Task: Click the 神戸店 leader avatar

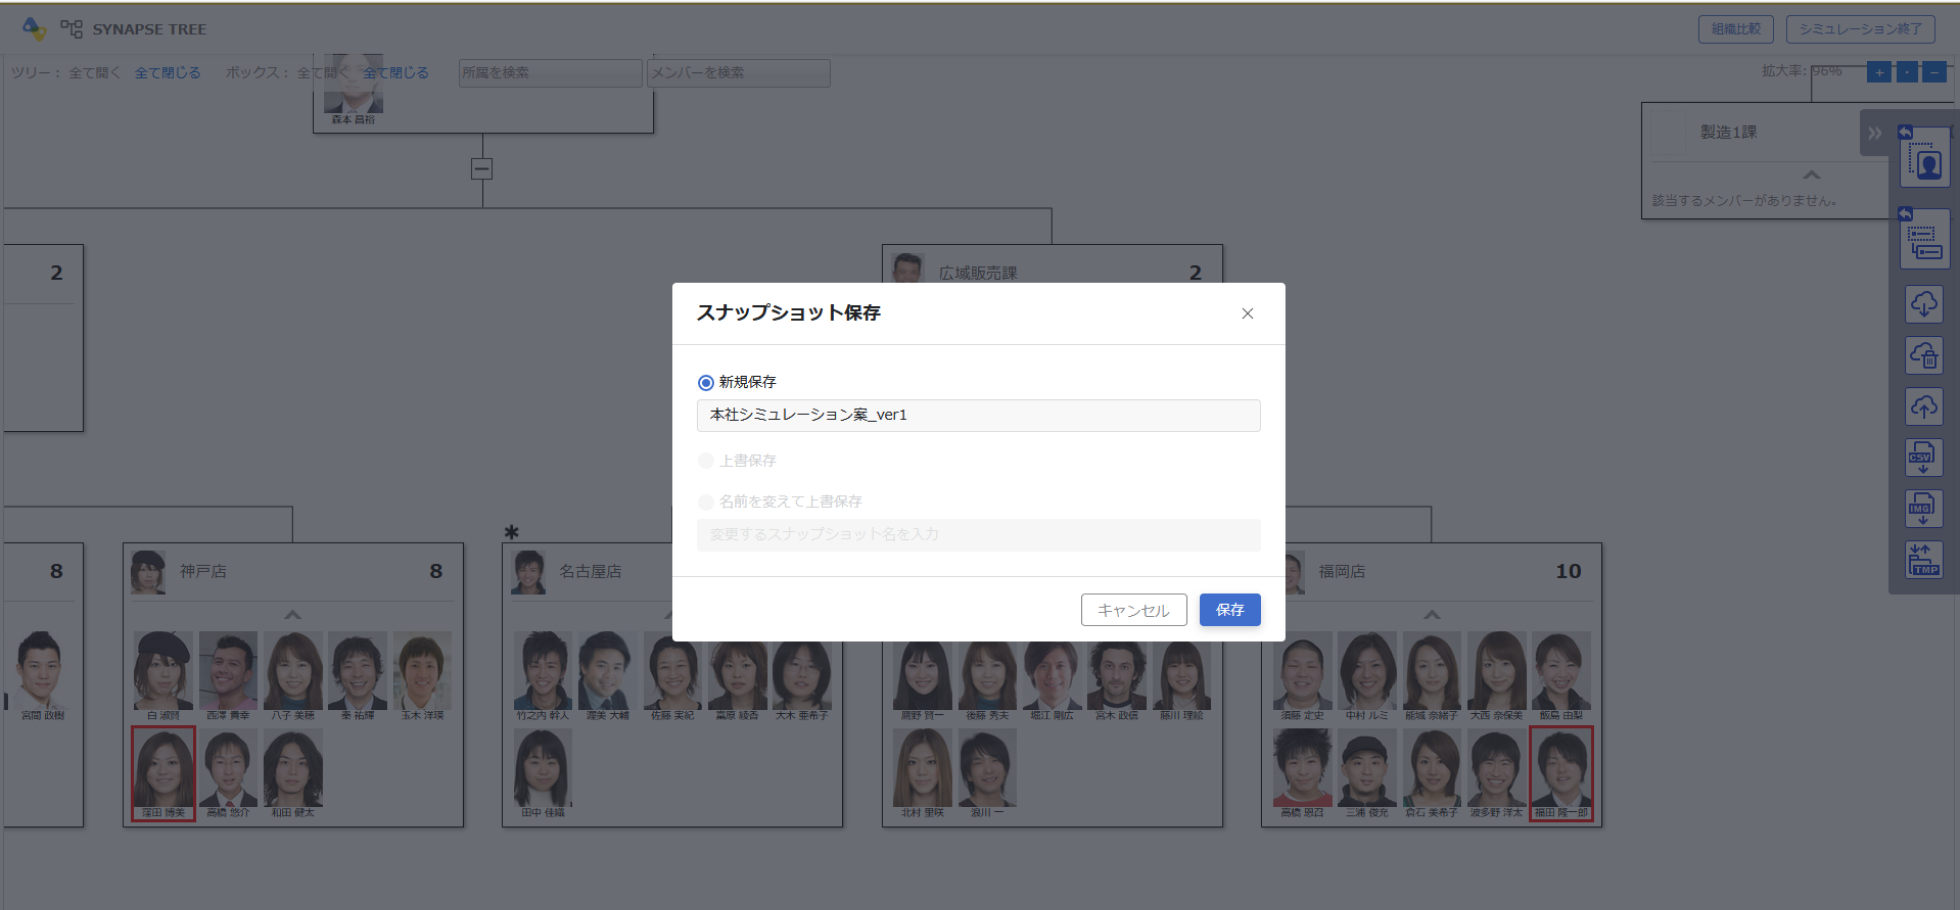Action: (148, 572)
